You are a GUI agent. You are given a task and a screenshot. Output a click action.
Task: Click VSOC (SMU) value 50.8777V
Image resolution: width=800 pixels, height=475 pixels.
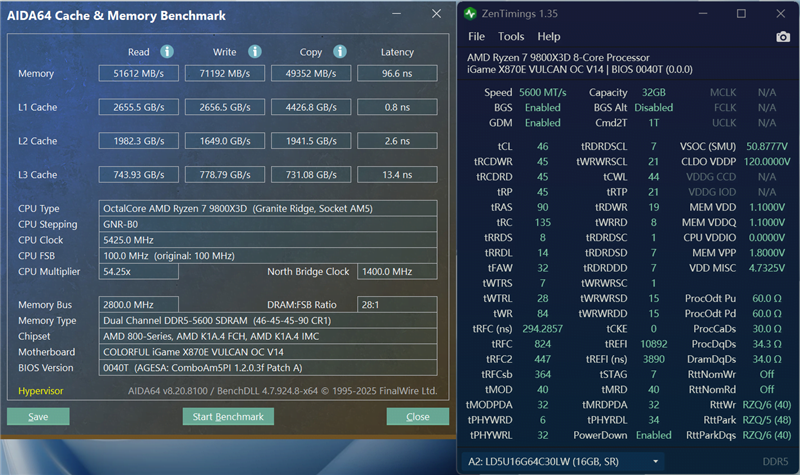(x=767, y=146)
